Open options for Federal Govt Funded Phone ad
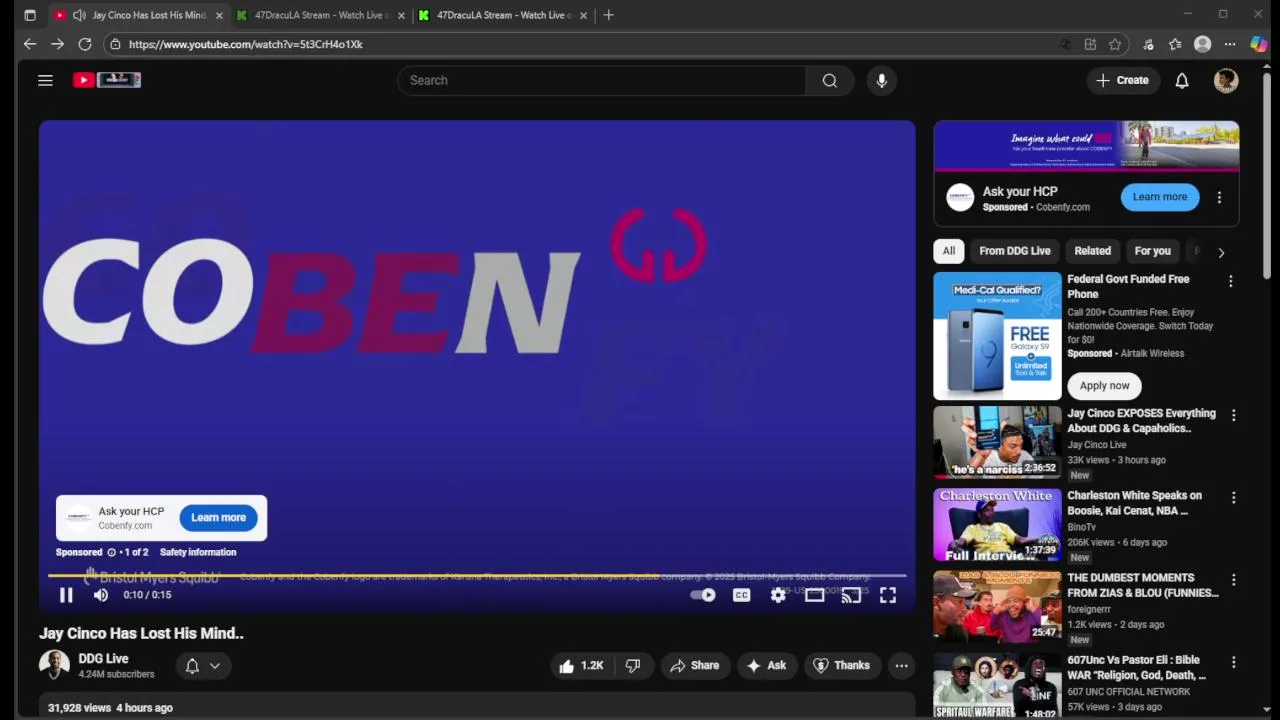Image resolution: width=1280 pixels, height=720 pixels. 1231,281
